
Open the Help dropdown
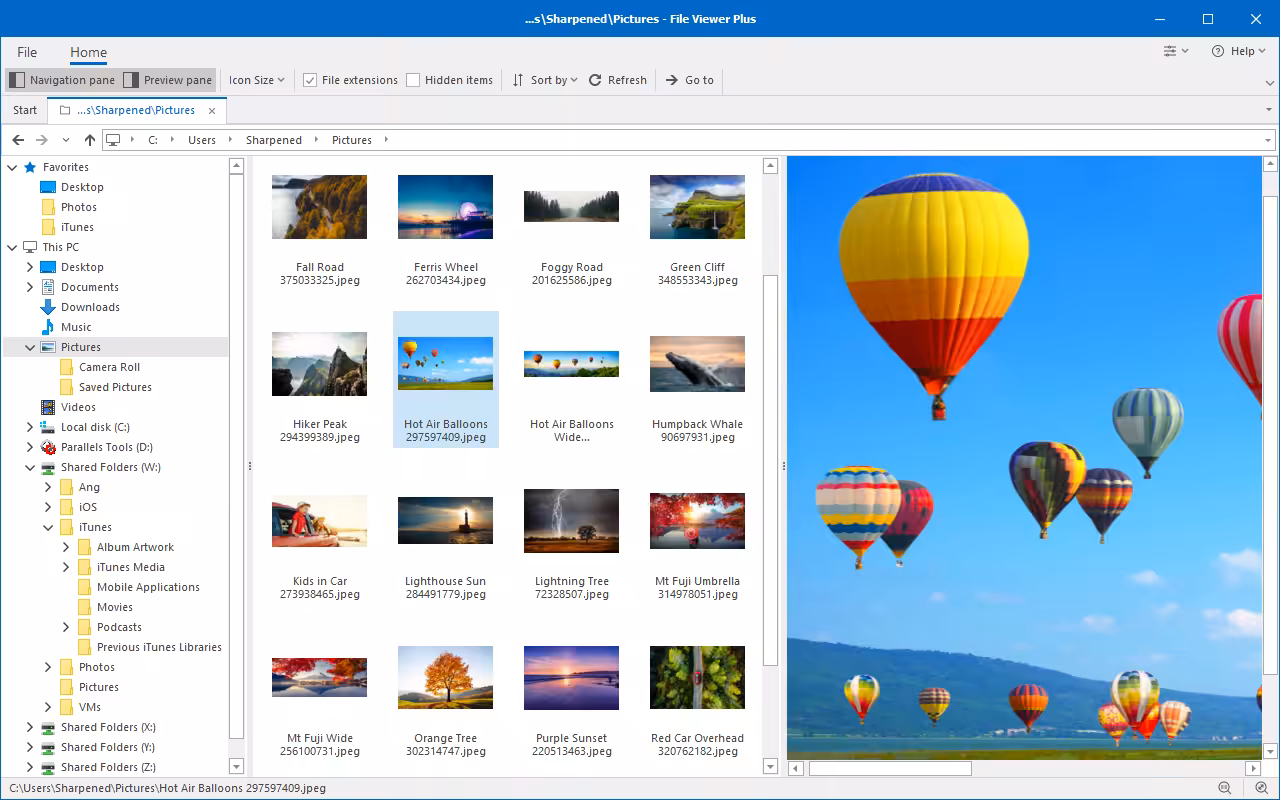1238,51
